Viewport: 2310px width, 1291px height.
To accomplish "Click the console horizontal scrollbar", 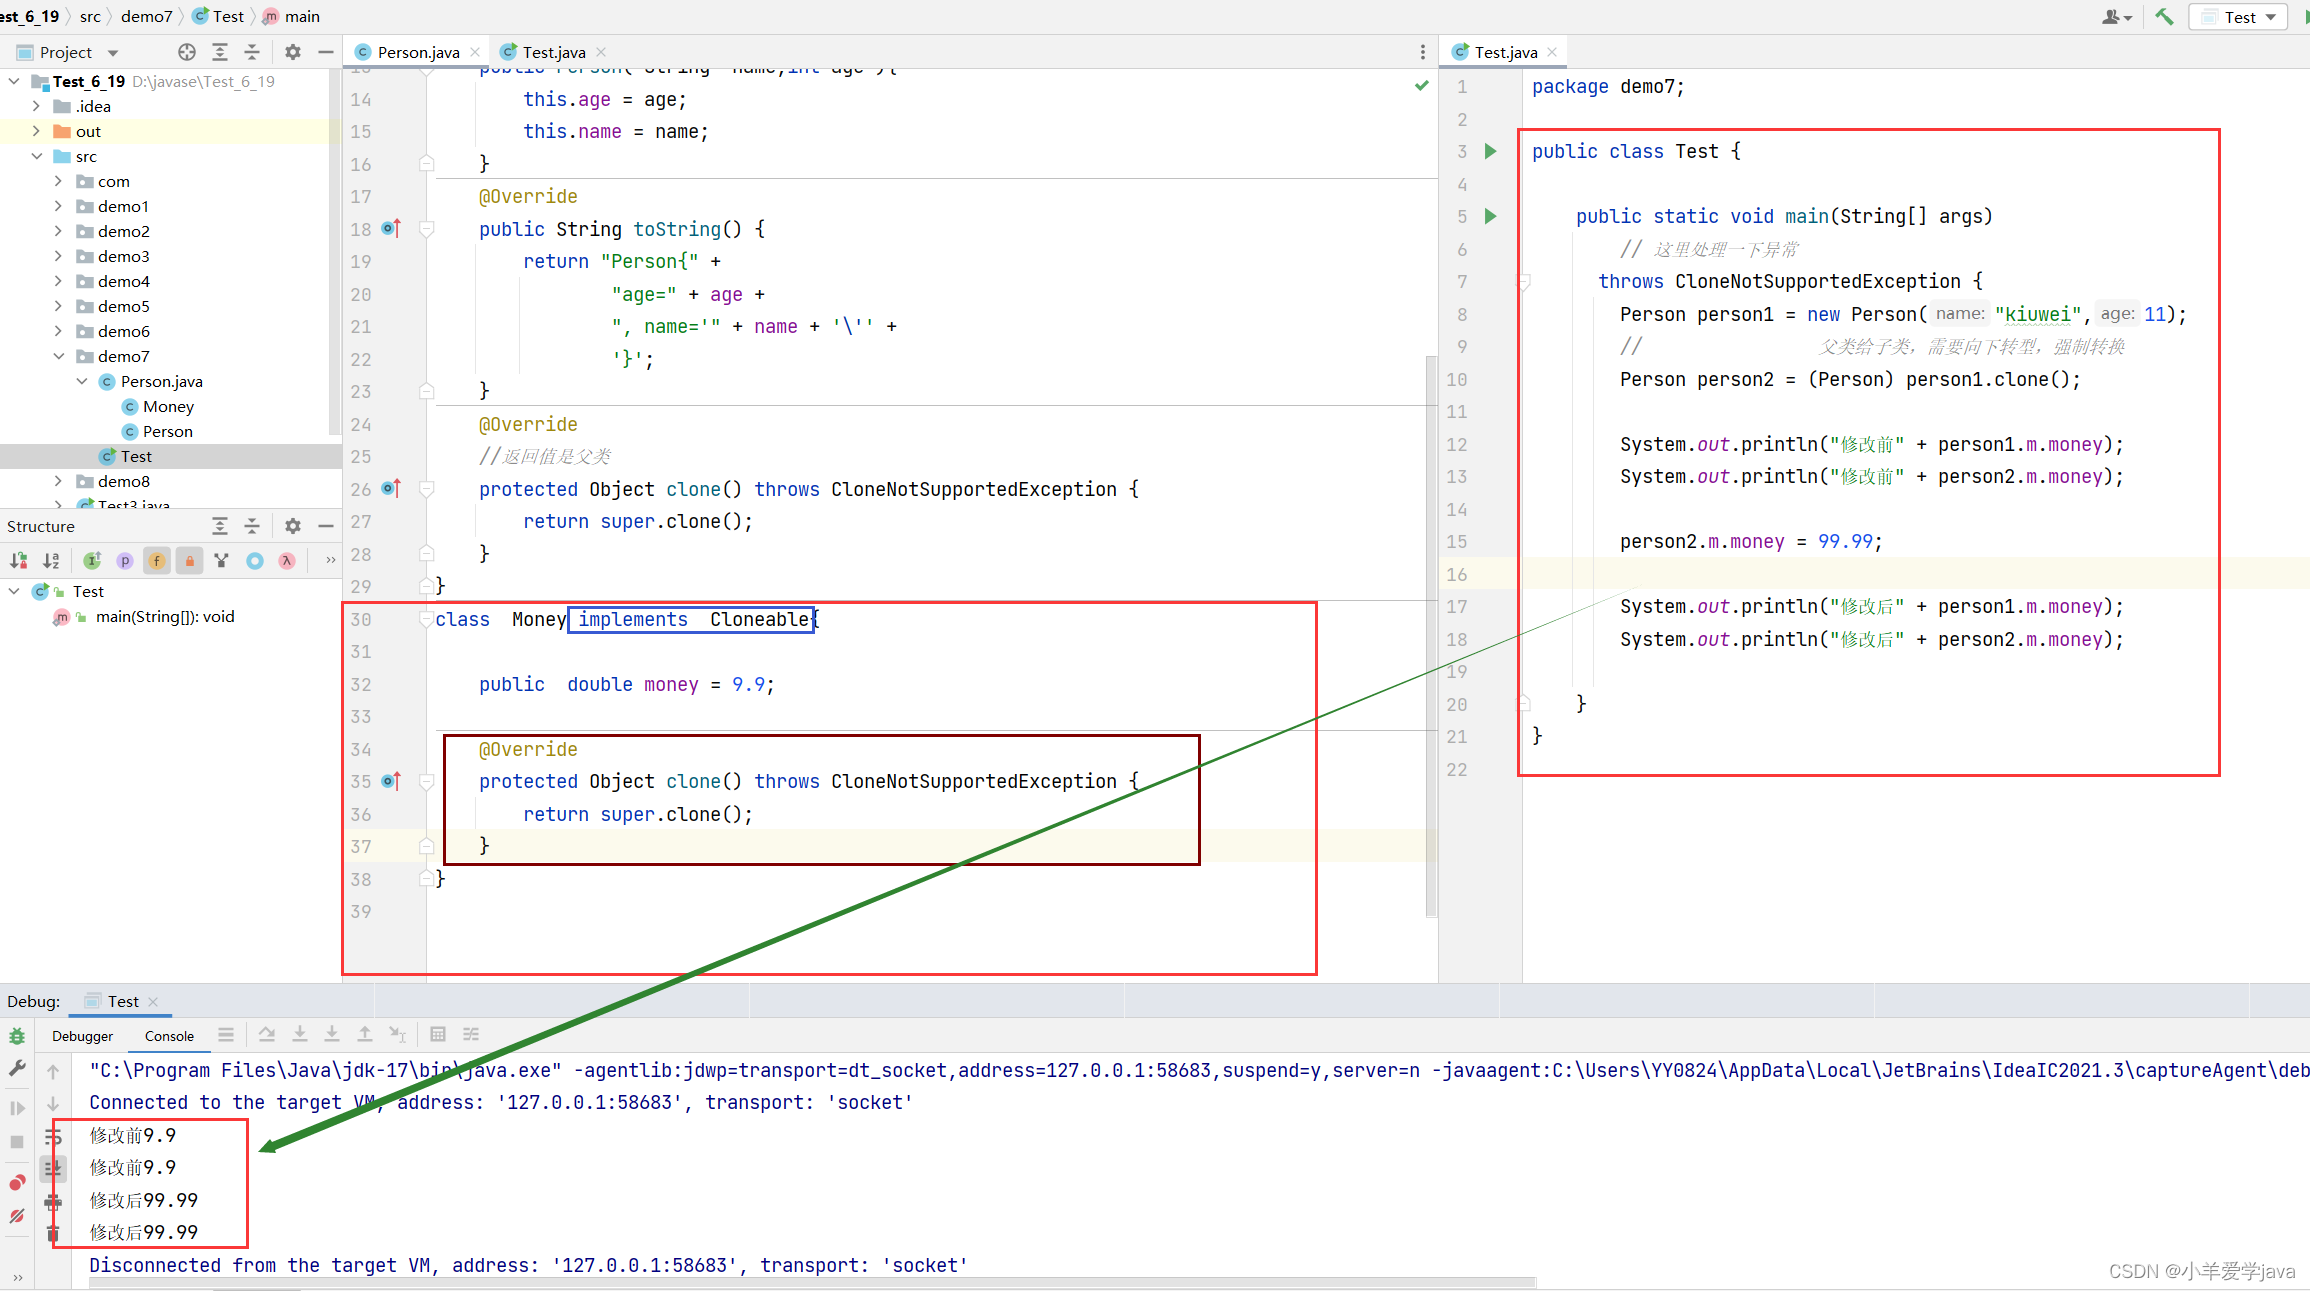I will click(x=800, y=1282).
